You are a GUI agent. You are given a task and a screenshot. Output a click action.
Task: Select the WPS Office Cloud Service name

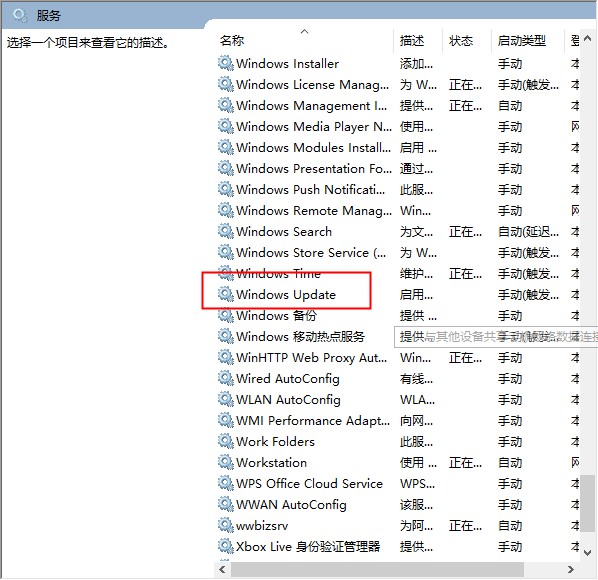tap(309, 484)
